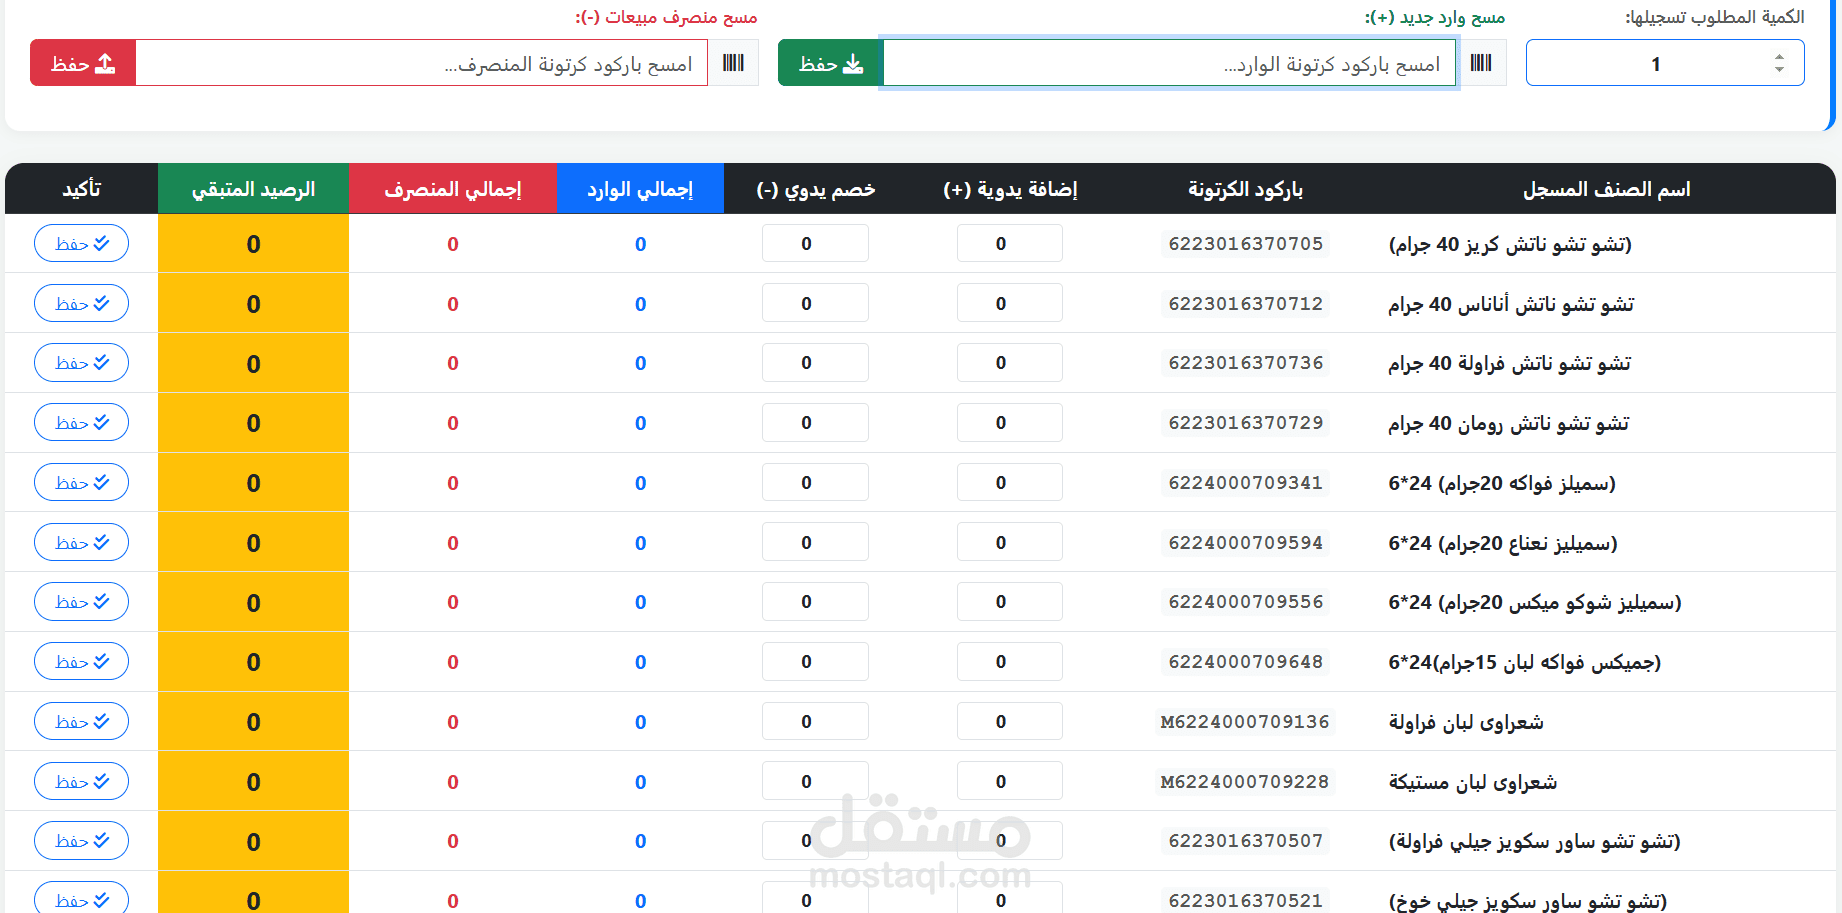Click the red حفظ save sales-out button

pos(83,63)
